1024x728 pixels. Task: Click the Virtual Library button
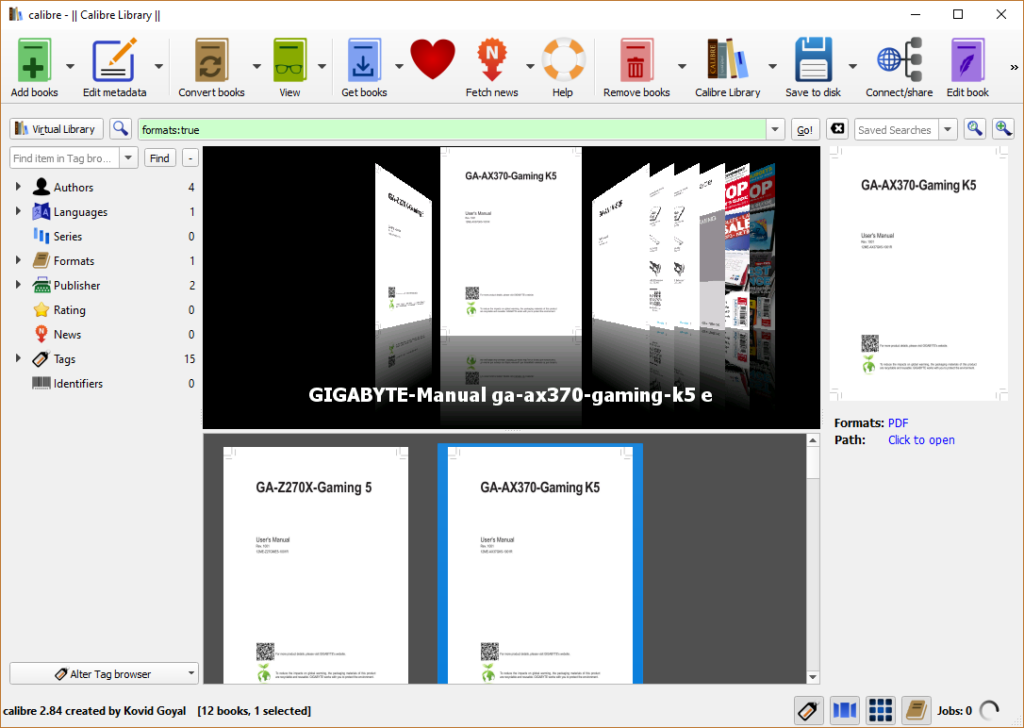pos(56,129)
